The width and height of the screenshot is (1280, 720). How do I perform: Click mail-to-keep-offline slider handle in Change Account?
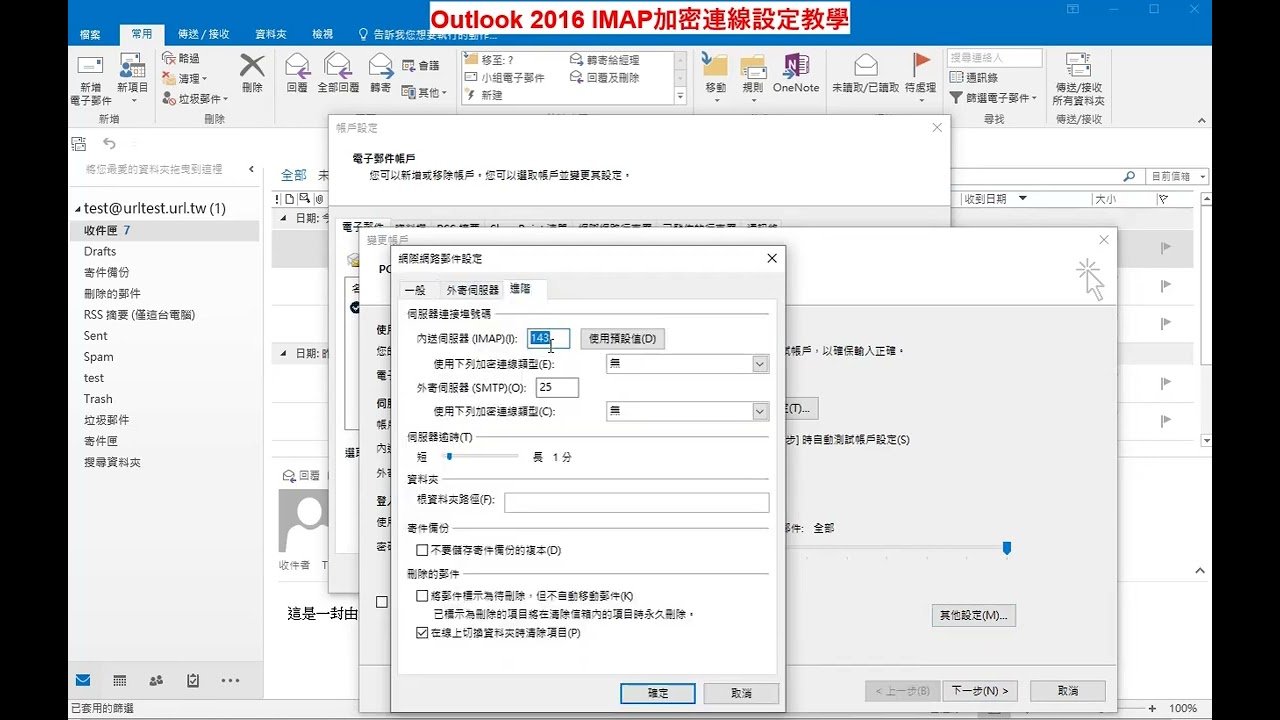point(1007,548)
